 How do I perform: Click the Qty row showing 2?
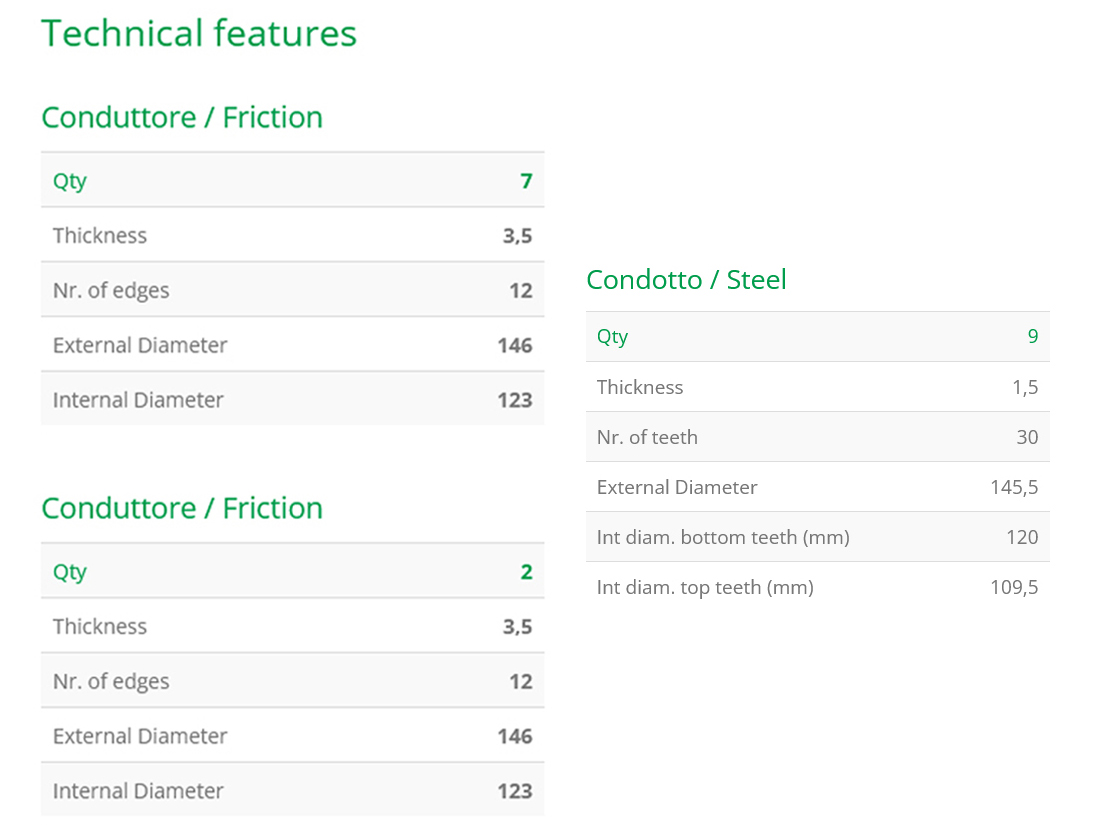293,571
